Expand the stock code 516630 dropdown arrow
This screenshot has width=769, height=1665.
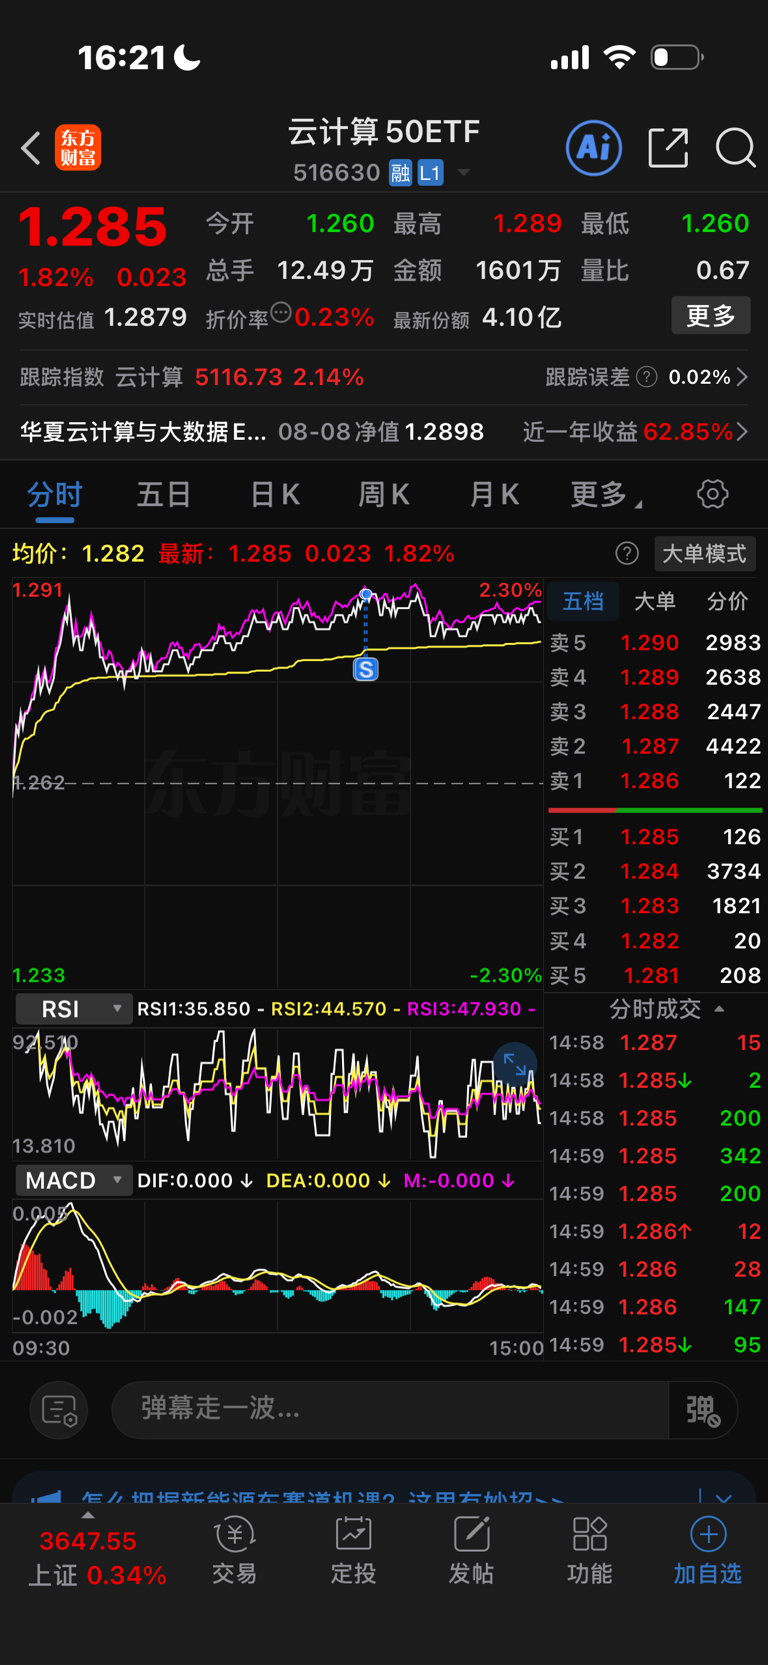[x=463, y=173]
